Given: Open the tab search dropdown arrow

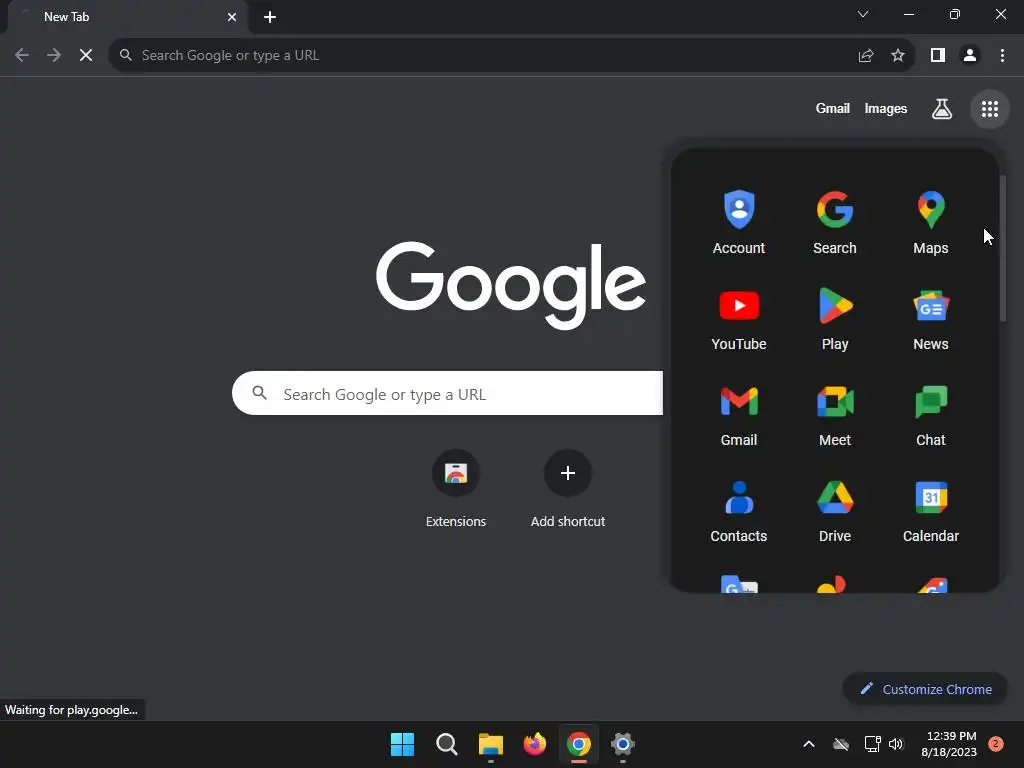Looking at the screenshot, I should (863, 14).
